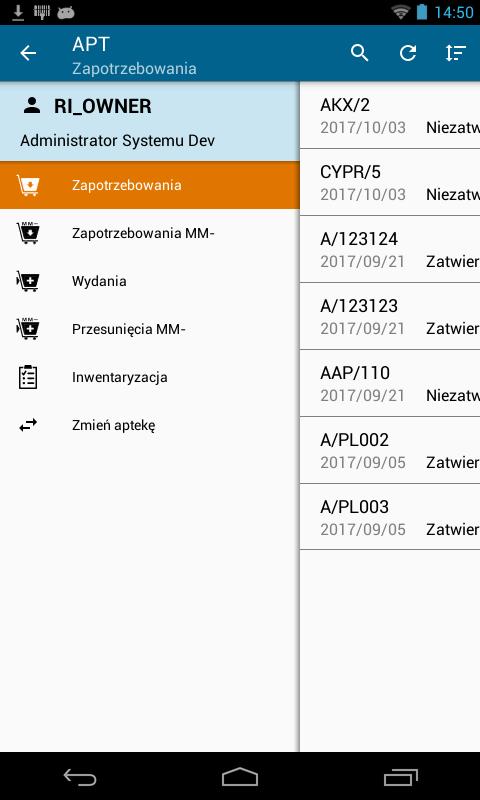Click the Inwentaryzacja clipboard icon
The height and width of the screenshot is (800, 480).
click(28, 378)
